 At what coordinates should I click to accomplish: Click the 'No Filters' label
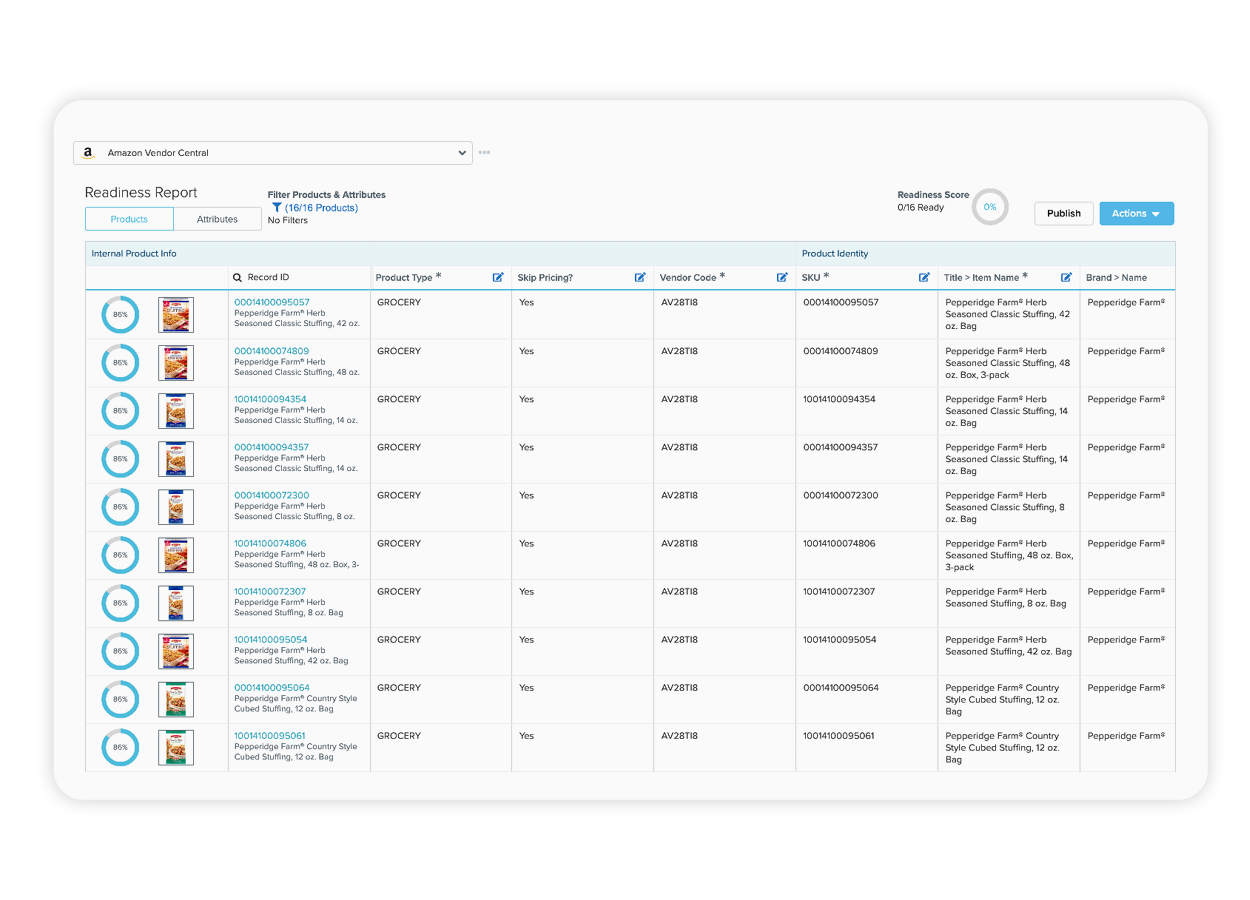pyautogui.click(x=288, y=220)
